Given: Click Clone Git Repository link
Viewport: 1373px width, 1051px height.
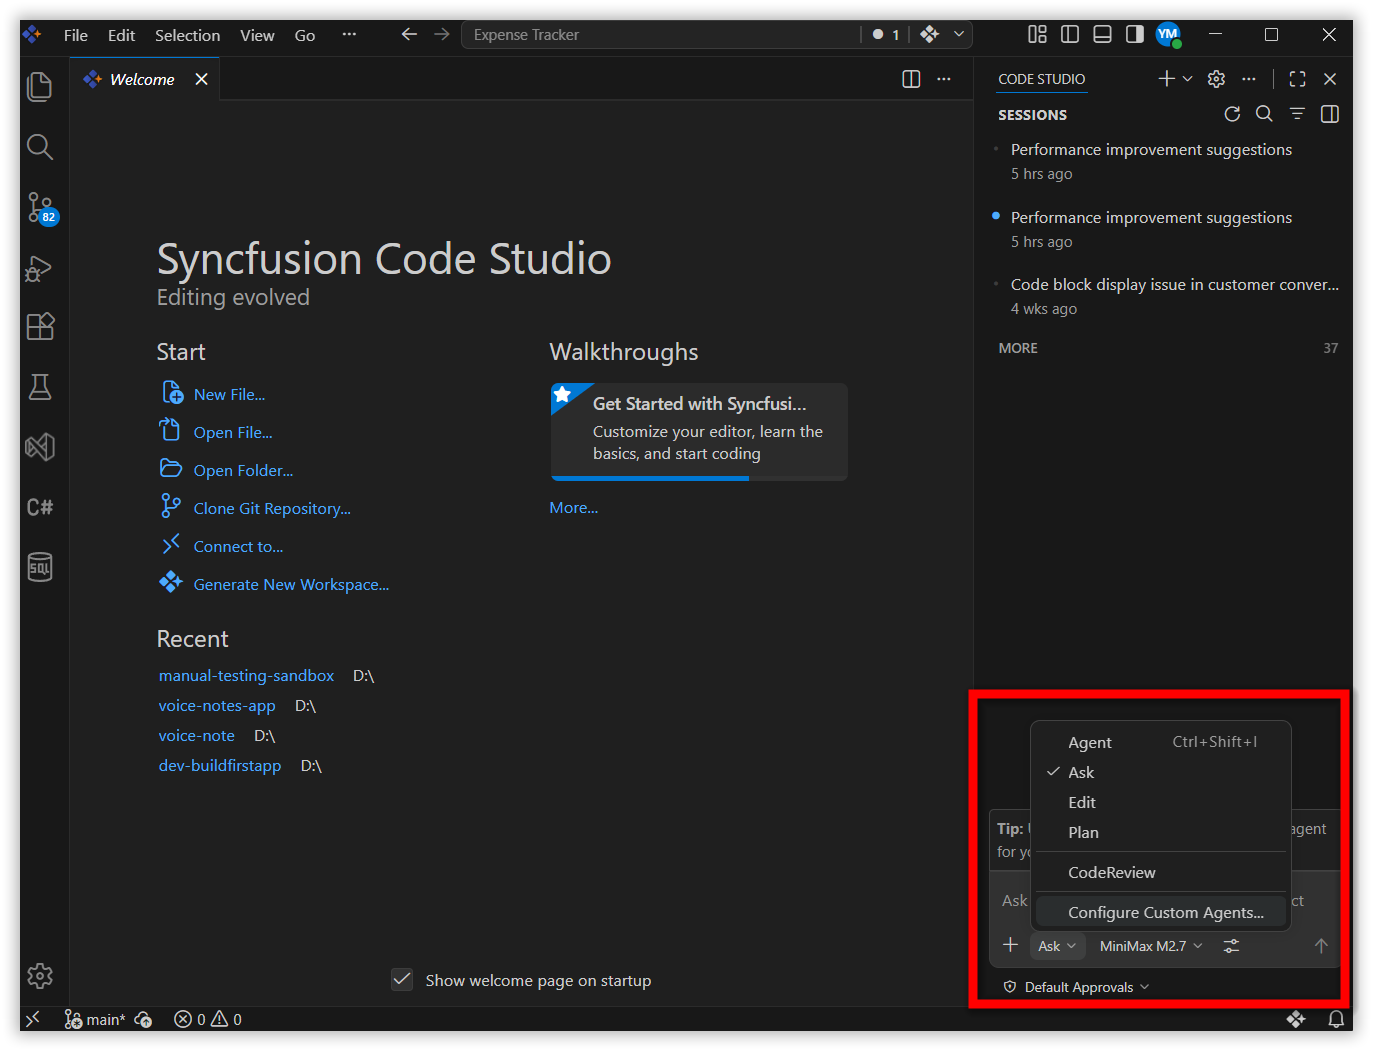Looking at the screenshot, I should (x=272, y=508).
